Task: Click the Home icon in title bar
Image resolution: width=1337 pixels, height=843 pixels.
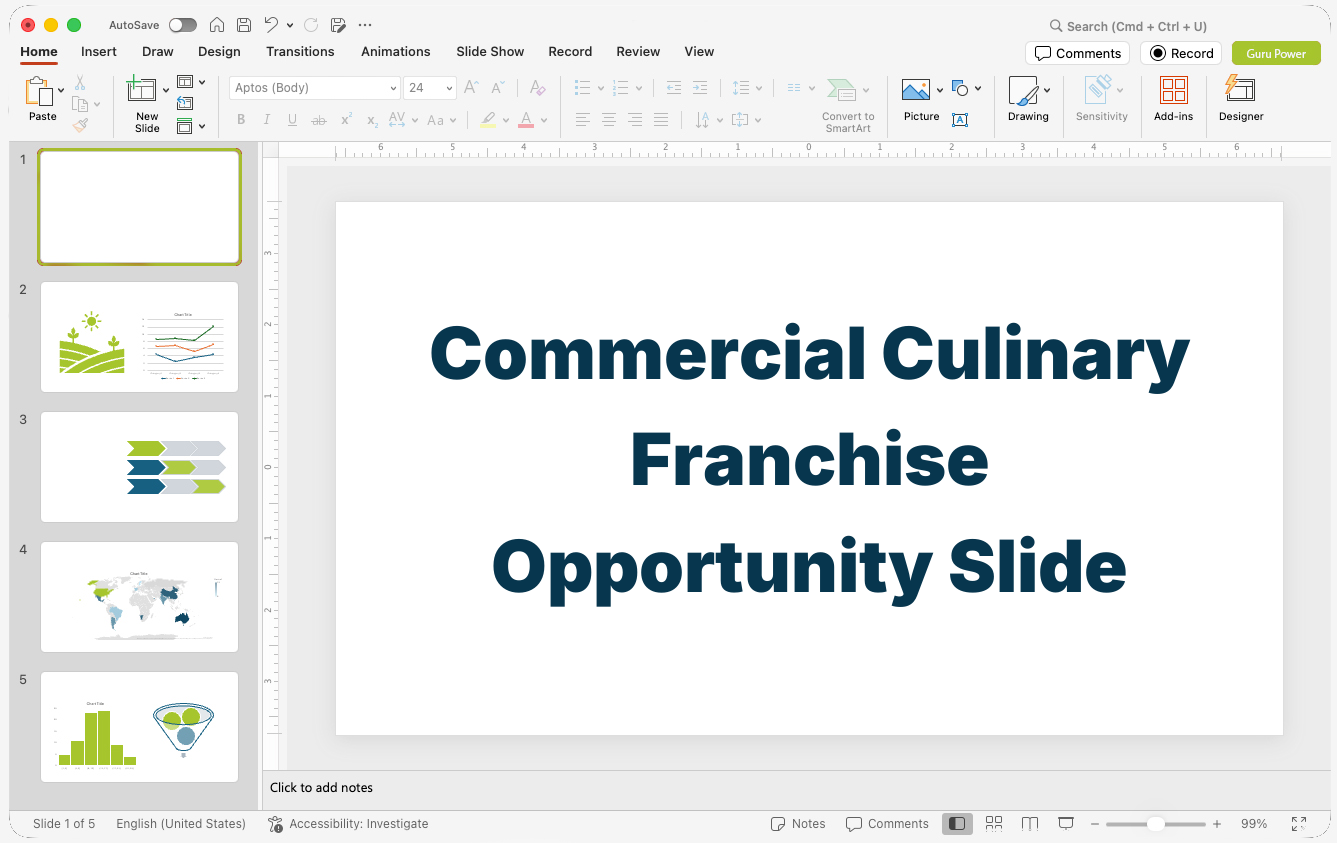Action: coord(217,25)
